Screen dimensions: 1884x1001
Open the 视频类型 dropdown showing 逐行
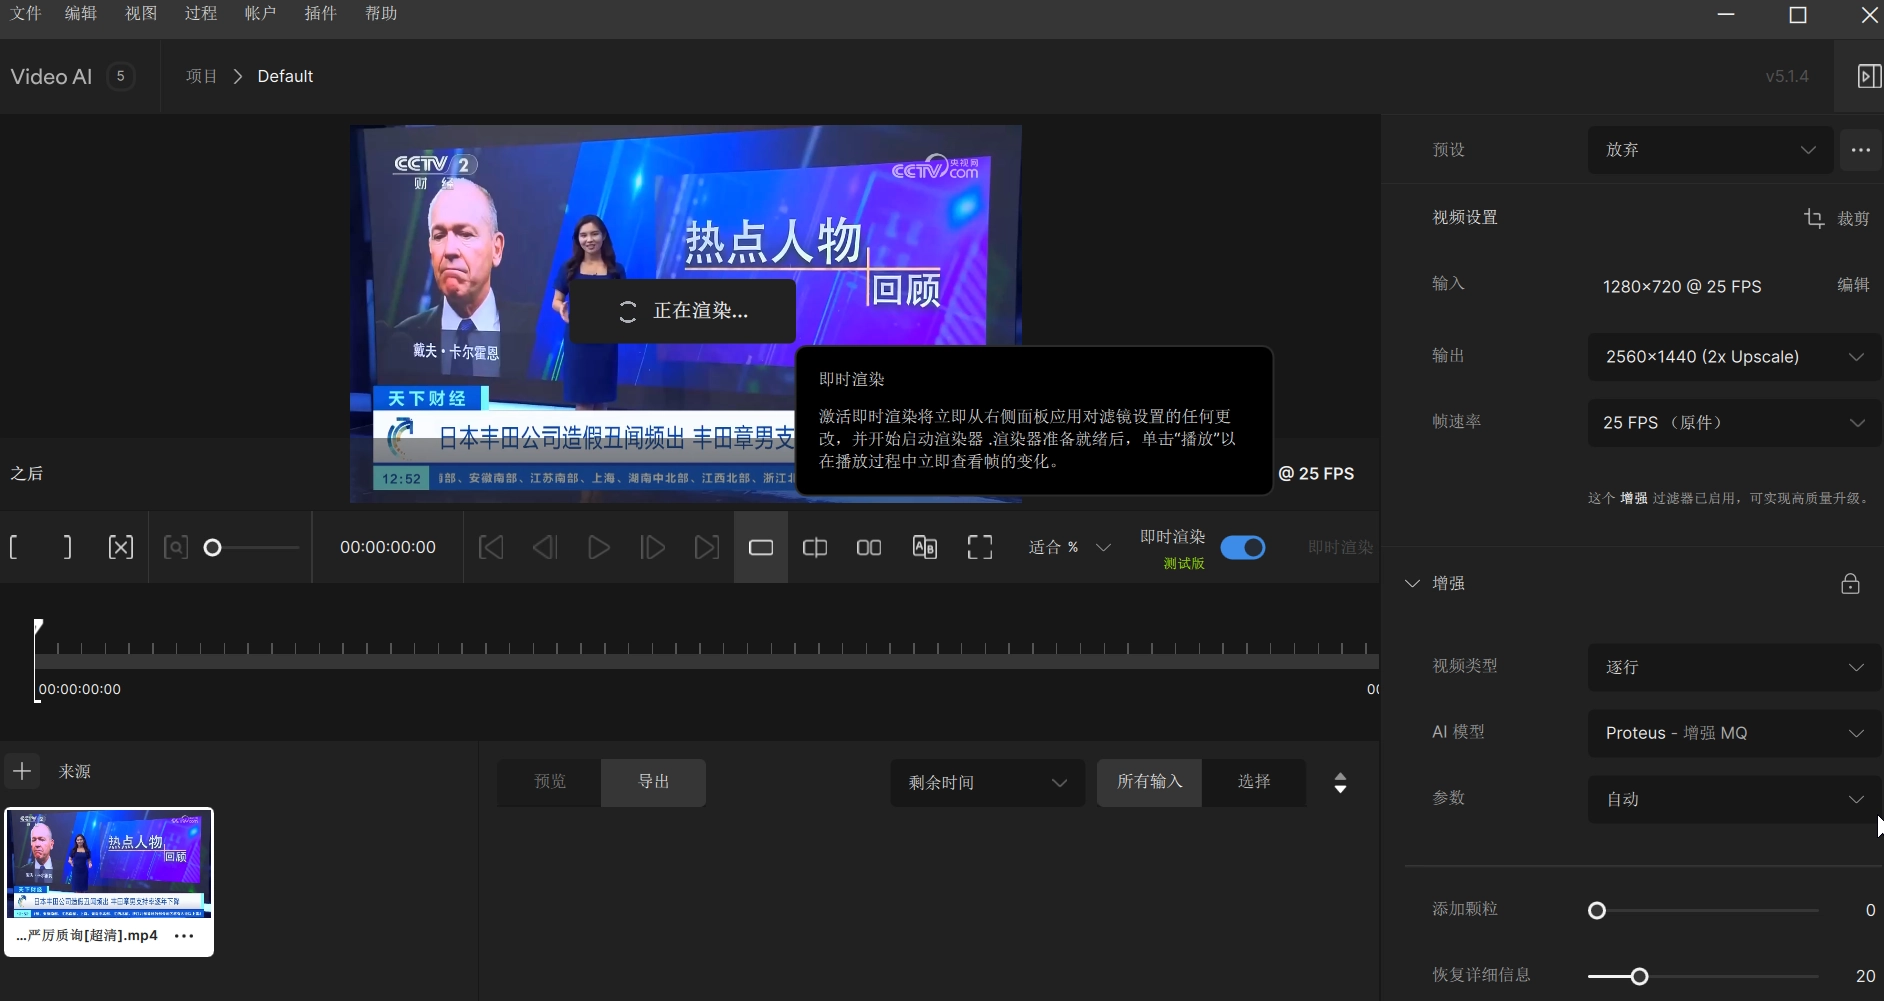pos(1734,667)
